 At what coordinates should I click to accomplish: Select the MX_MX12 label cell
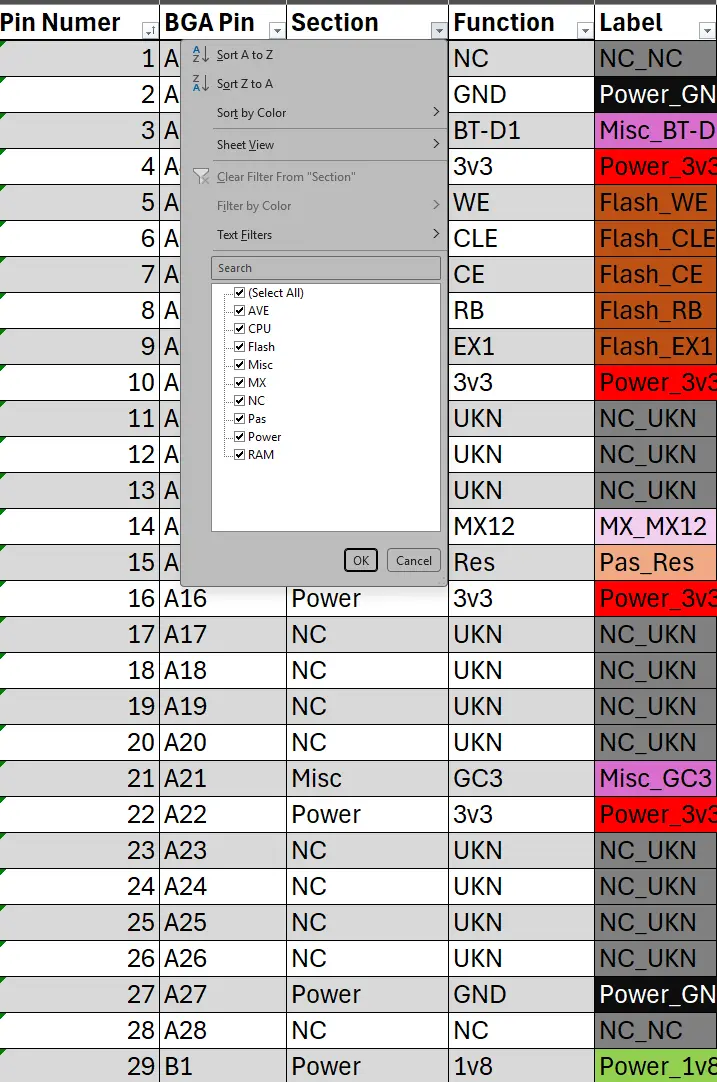(x=656, y=527)
